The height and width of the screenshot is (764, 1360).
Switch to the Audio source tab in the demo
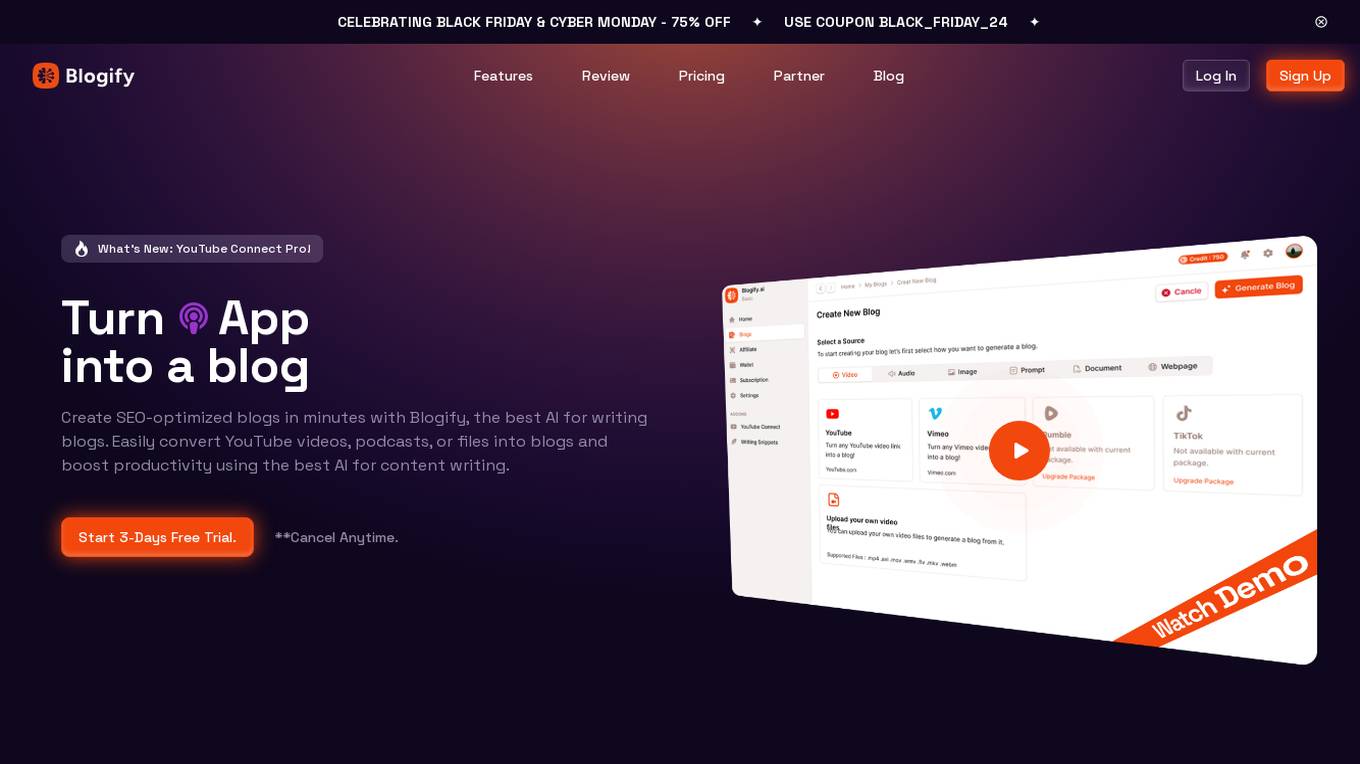[x=902, y=373]
